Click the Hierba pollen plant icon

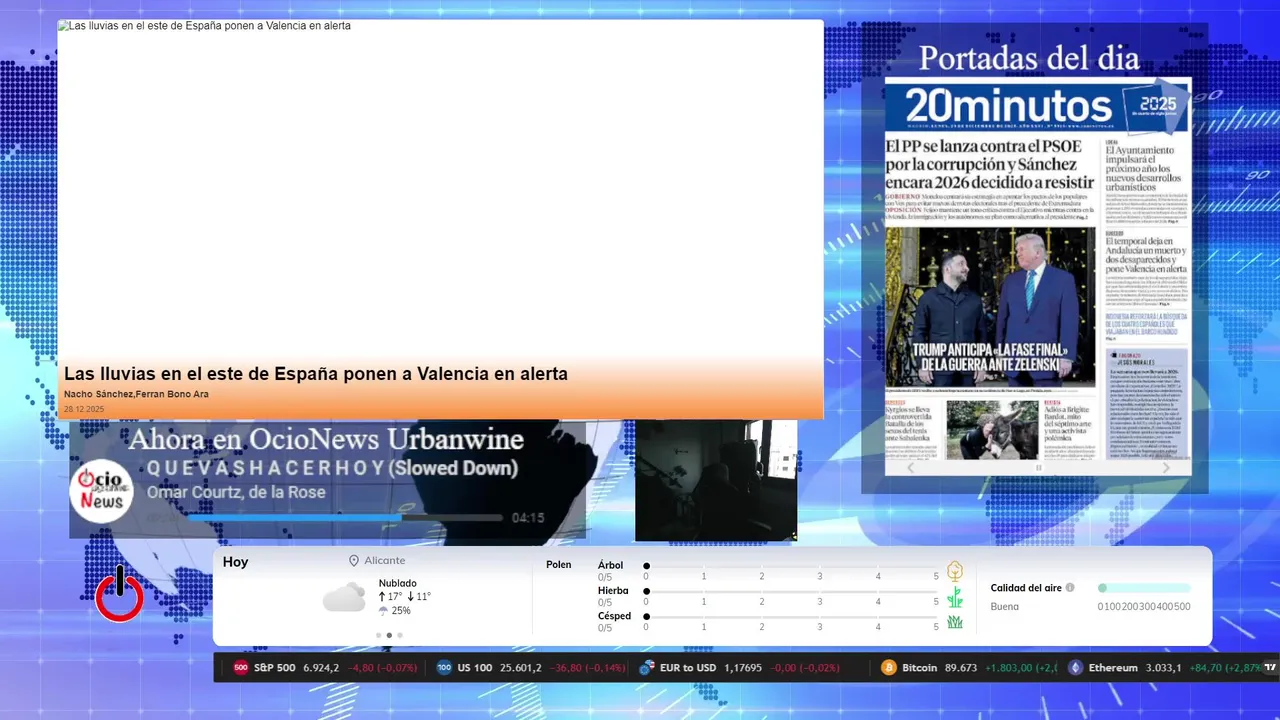tap(955, 597)
